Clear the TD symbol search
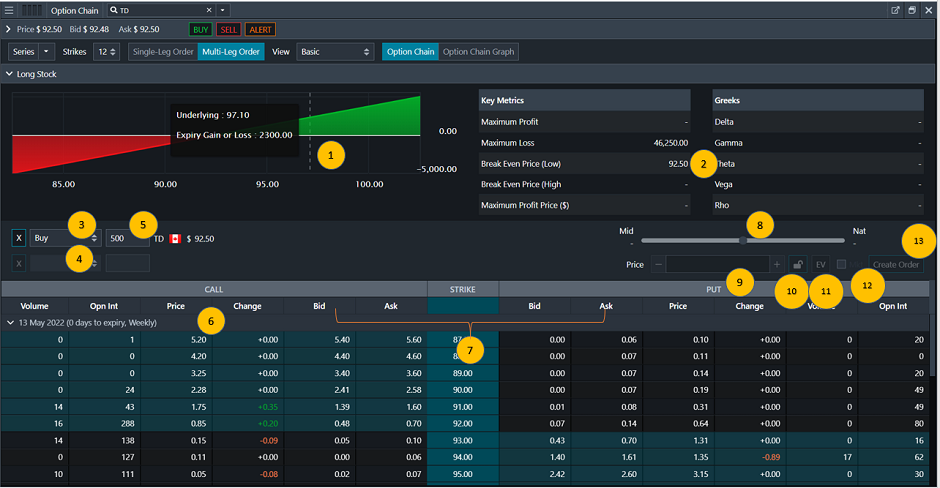The height and width of the screenshot is (488, 940). click(209, 10)
